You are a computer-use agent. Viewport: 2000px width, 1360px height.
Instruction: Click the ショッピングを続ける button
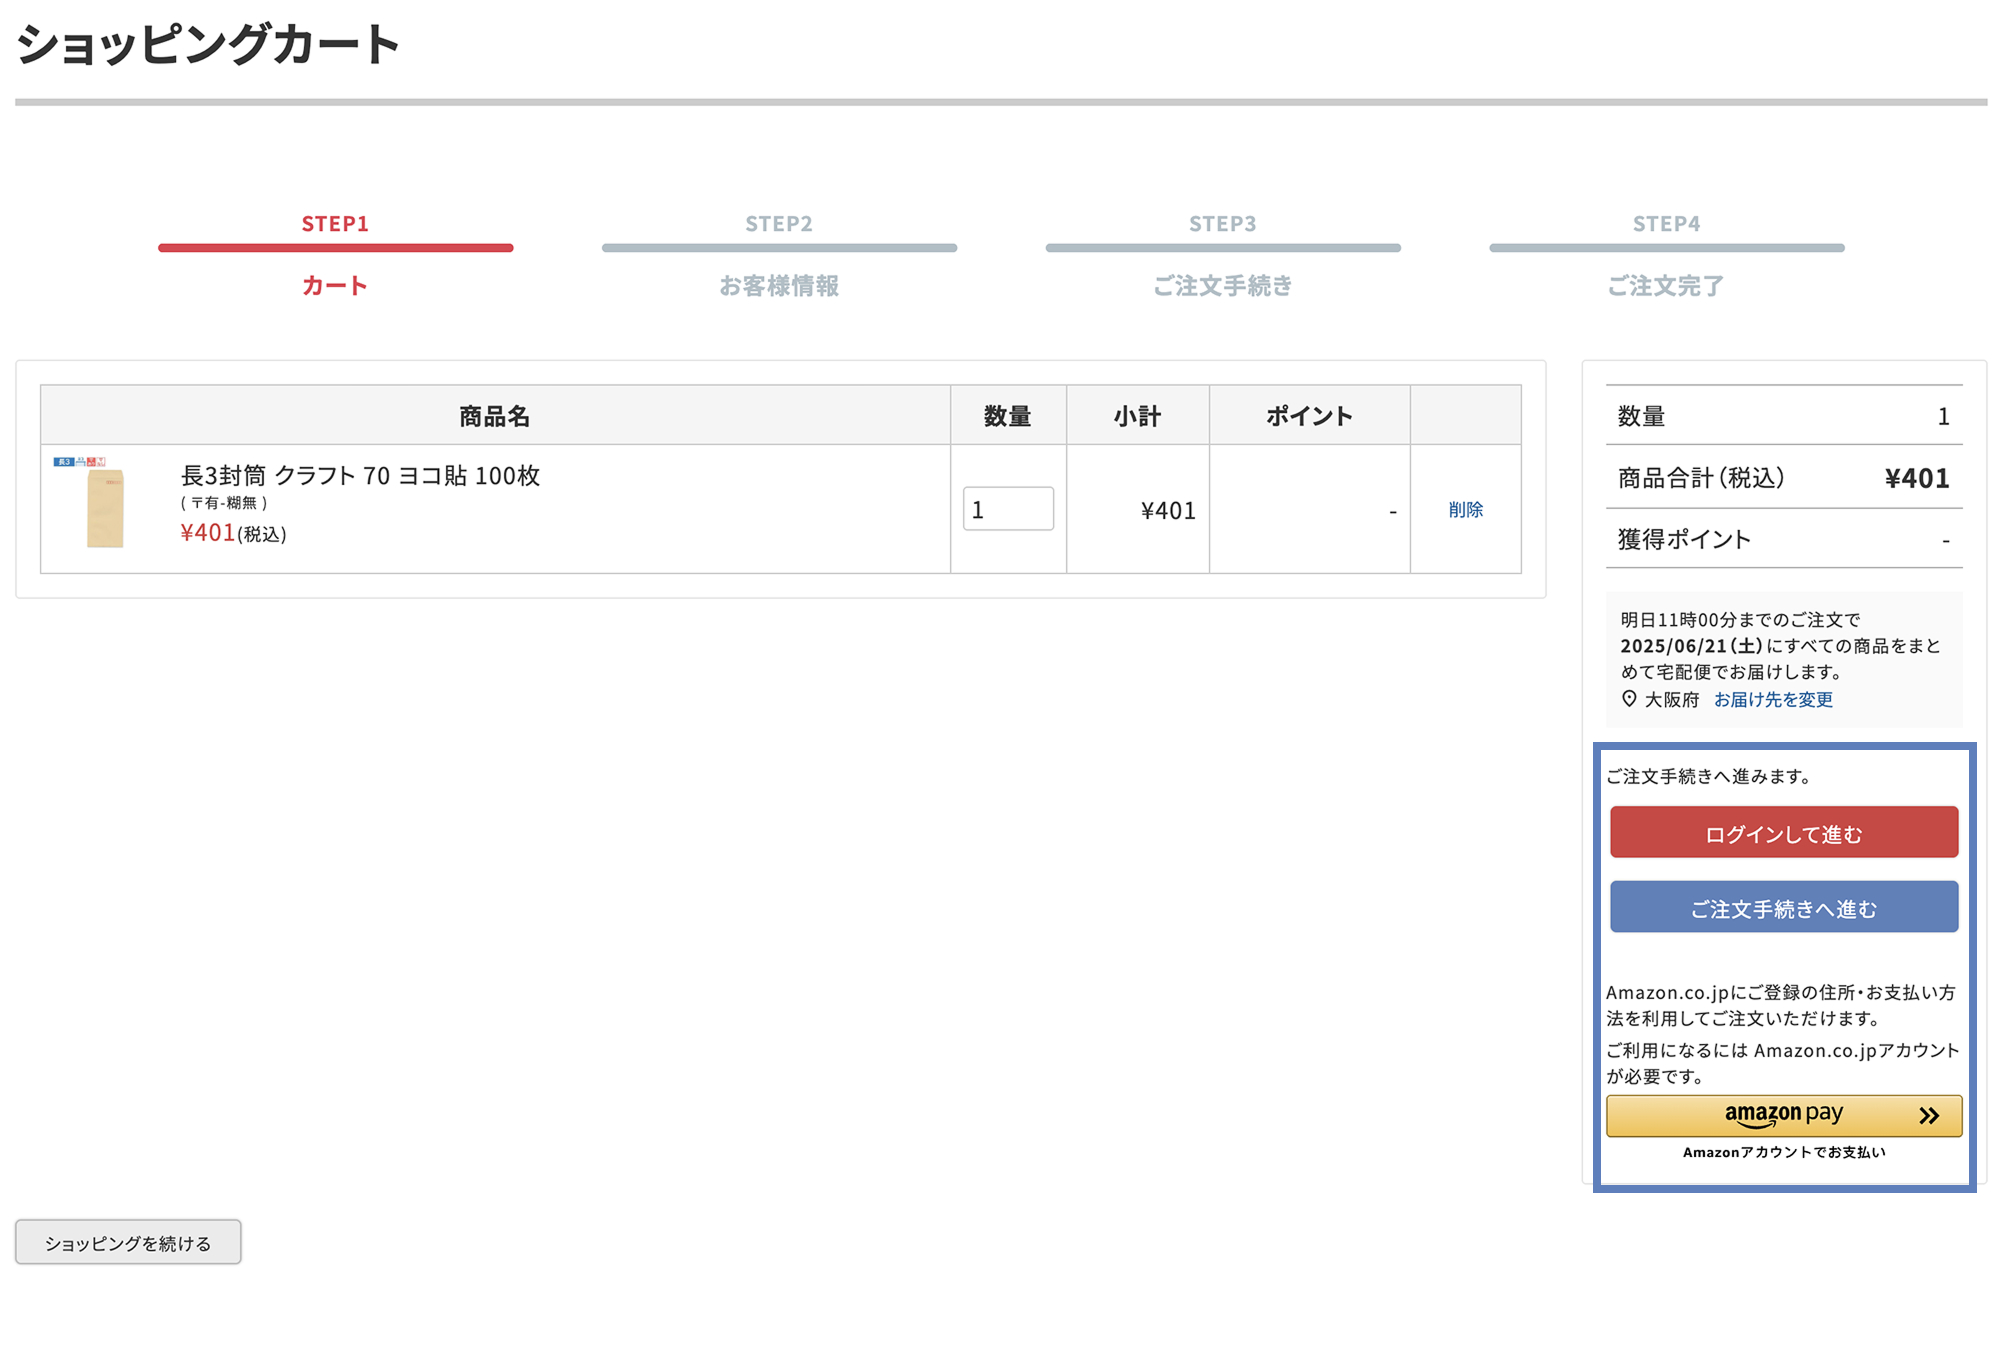pyautogui.click(x=128, y=1243)
